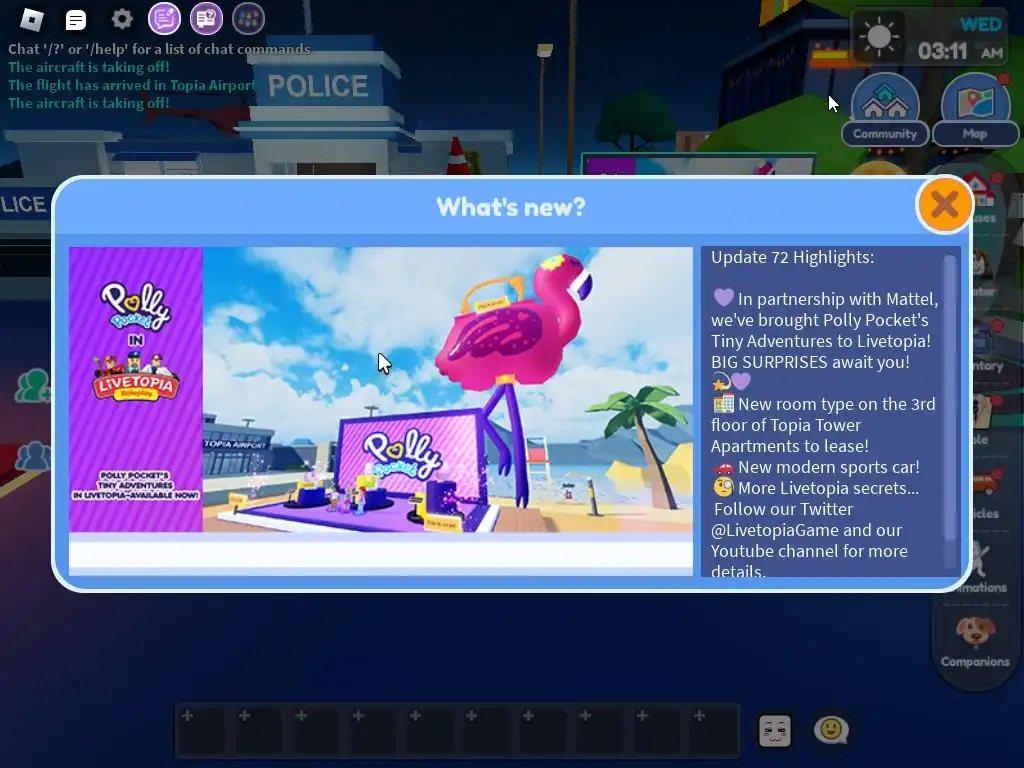This screenshot has width=1024, height=768.
Task: Click the Polly Pocket promo image
Action: pos(381,389)
